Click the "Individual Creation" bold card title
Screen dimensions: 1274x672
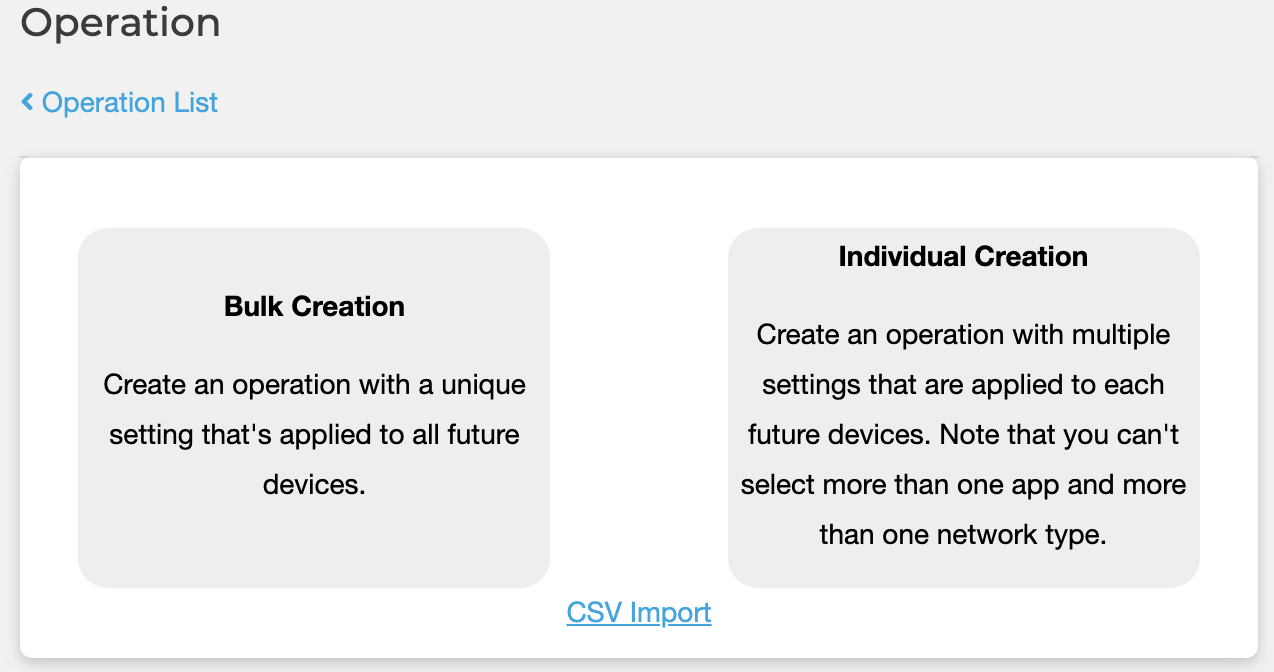[x=963, y=256]
